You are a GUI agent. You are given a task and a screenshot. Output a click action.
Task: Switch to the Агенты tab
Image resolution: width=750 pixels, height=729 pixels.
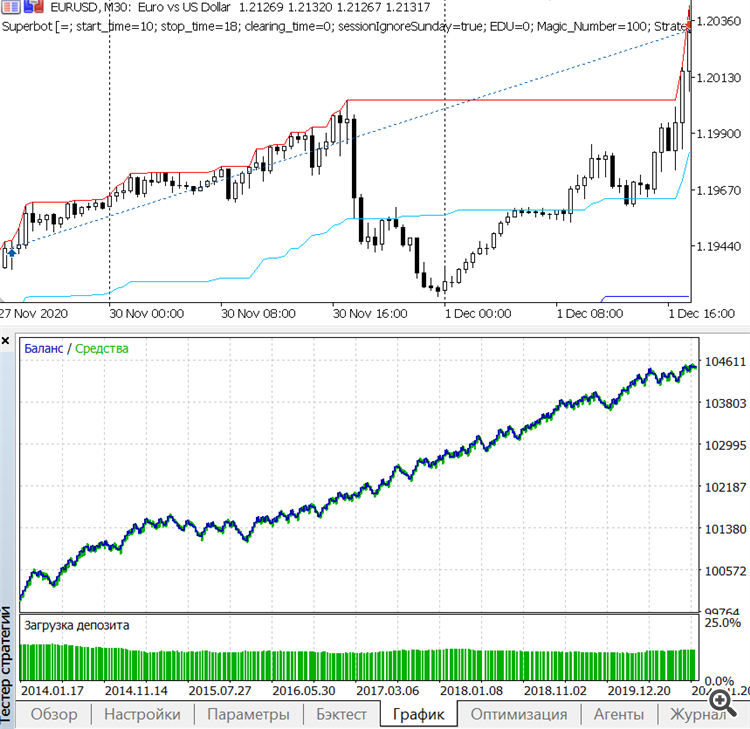(x=618, y=714)
